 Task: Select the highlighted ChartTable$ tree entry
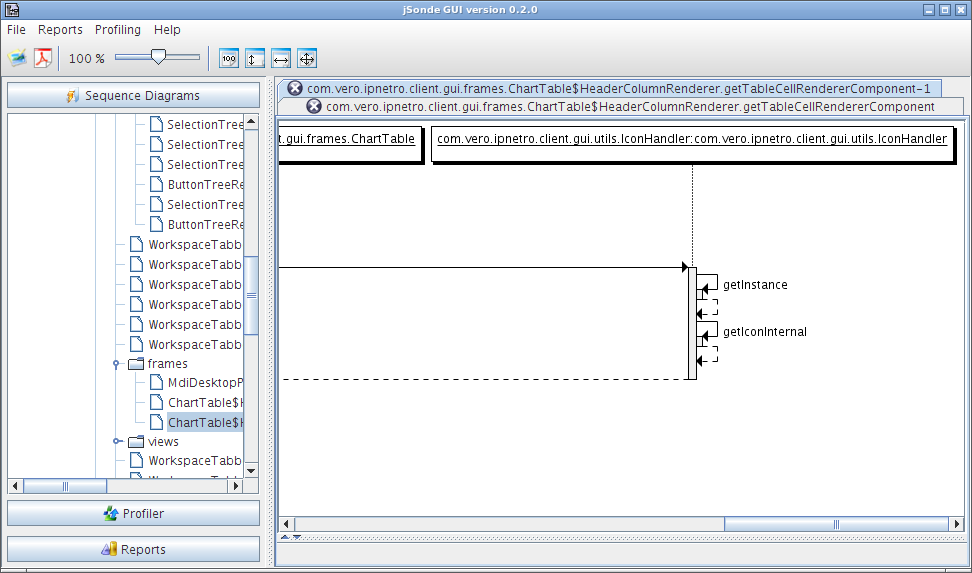pos(205,423)
